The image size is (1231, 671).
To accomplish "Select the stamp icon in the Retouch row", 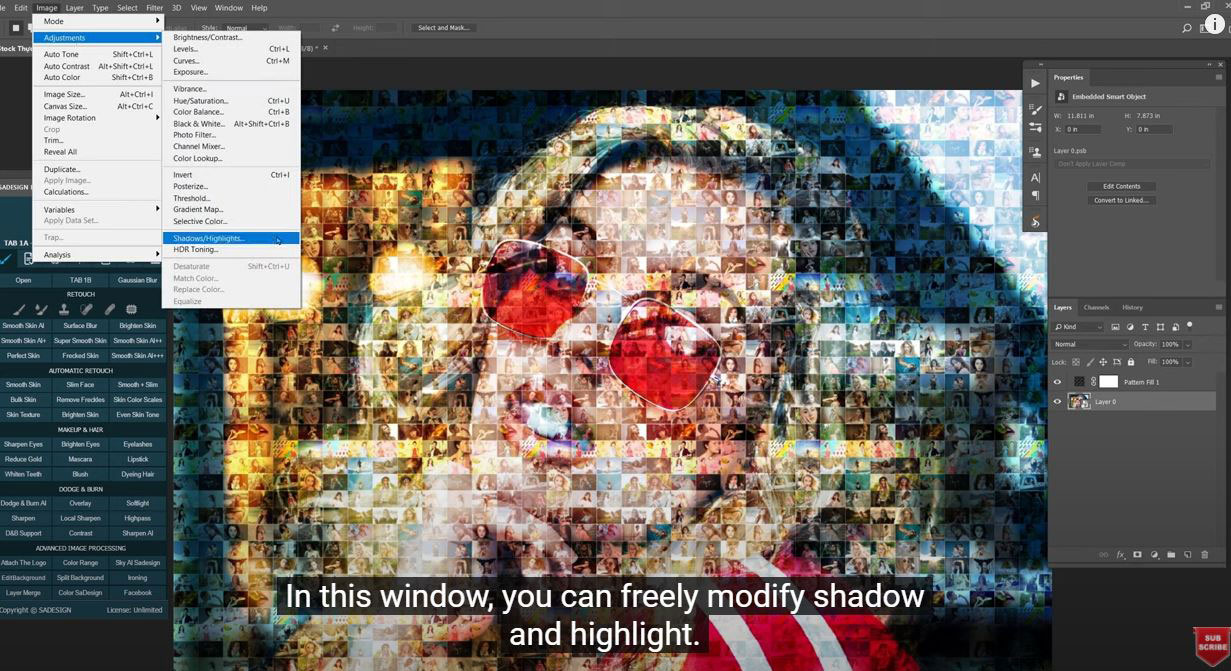I will pyautogui.click(x=64, y=309).
